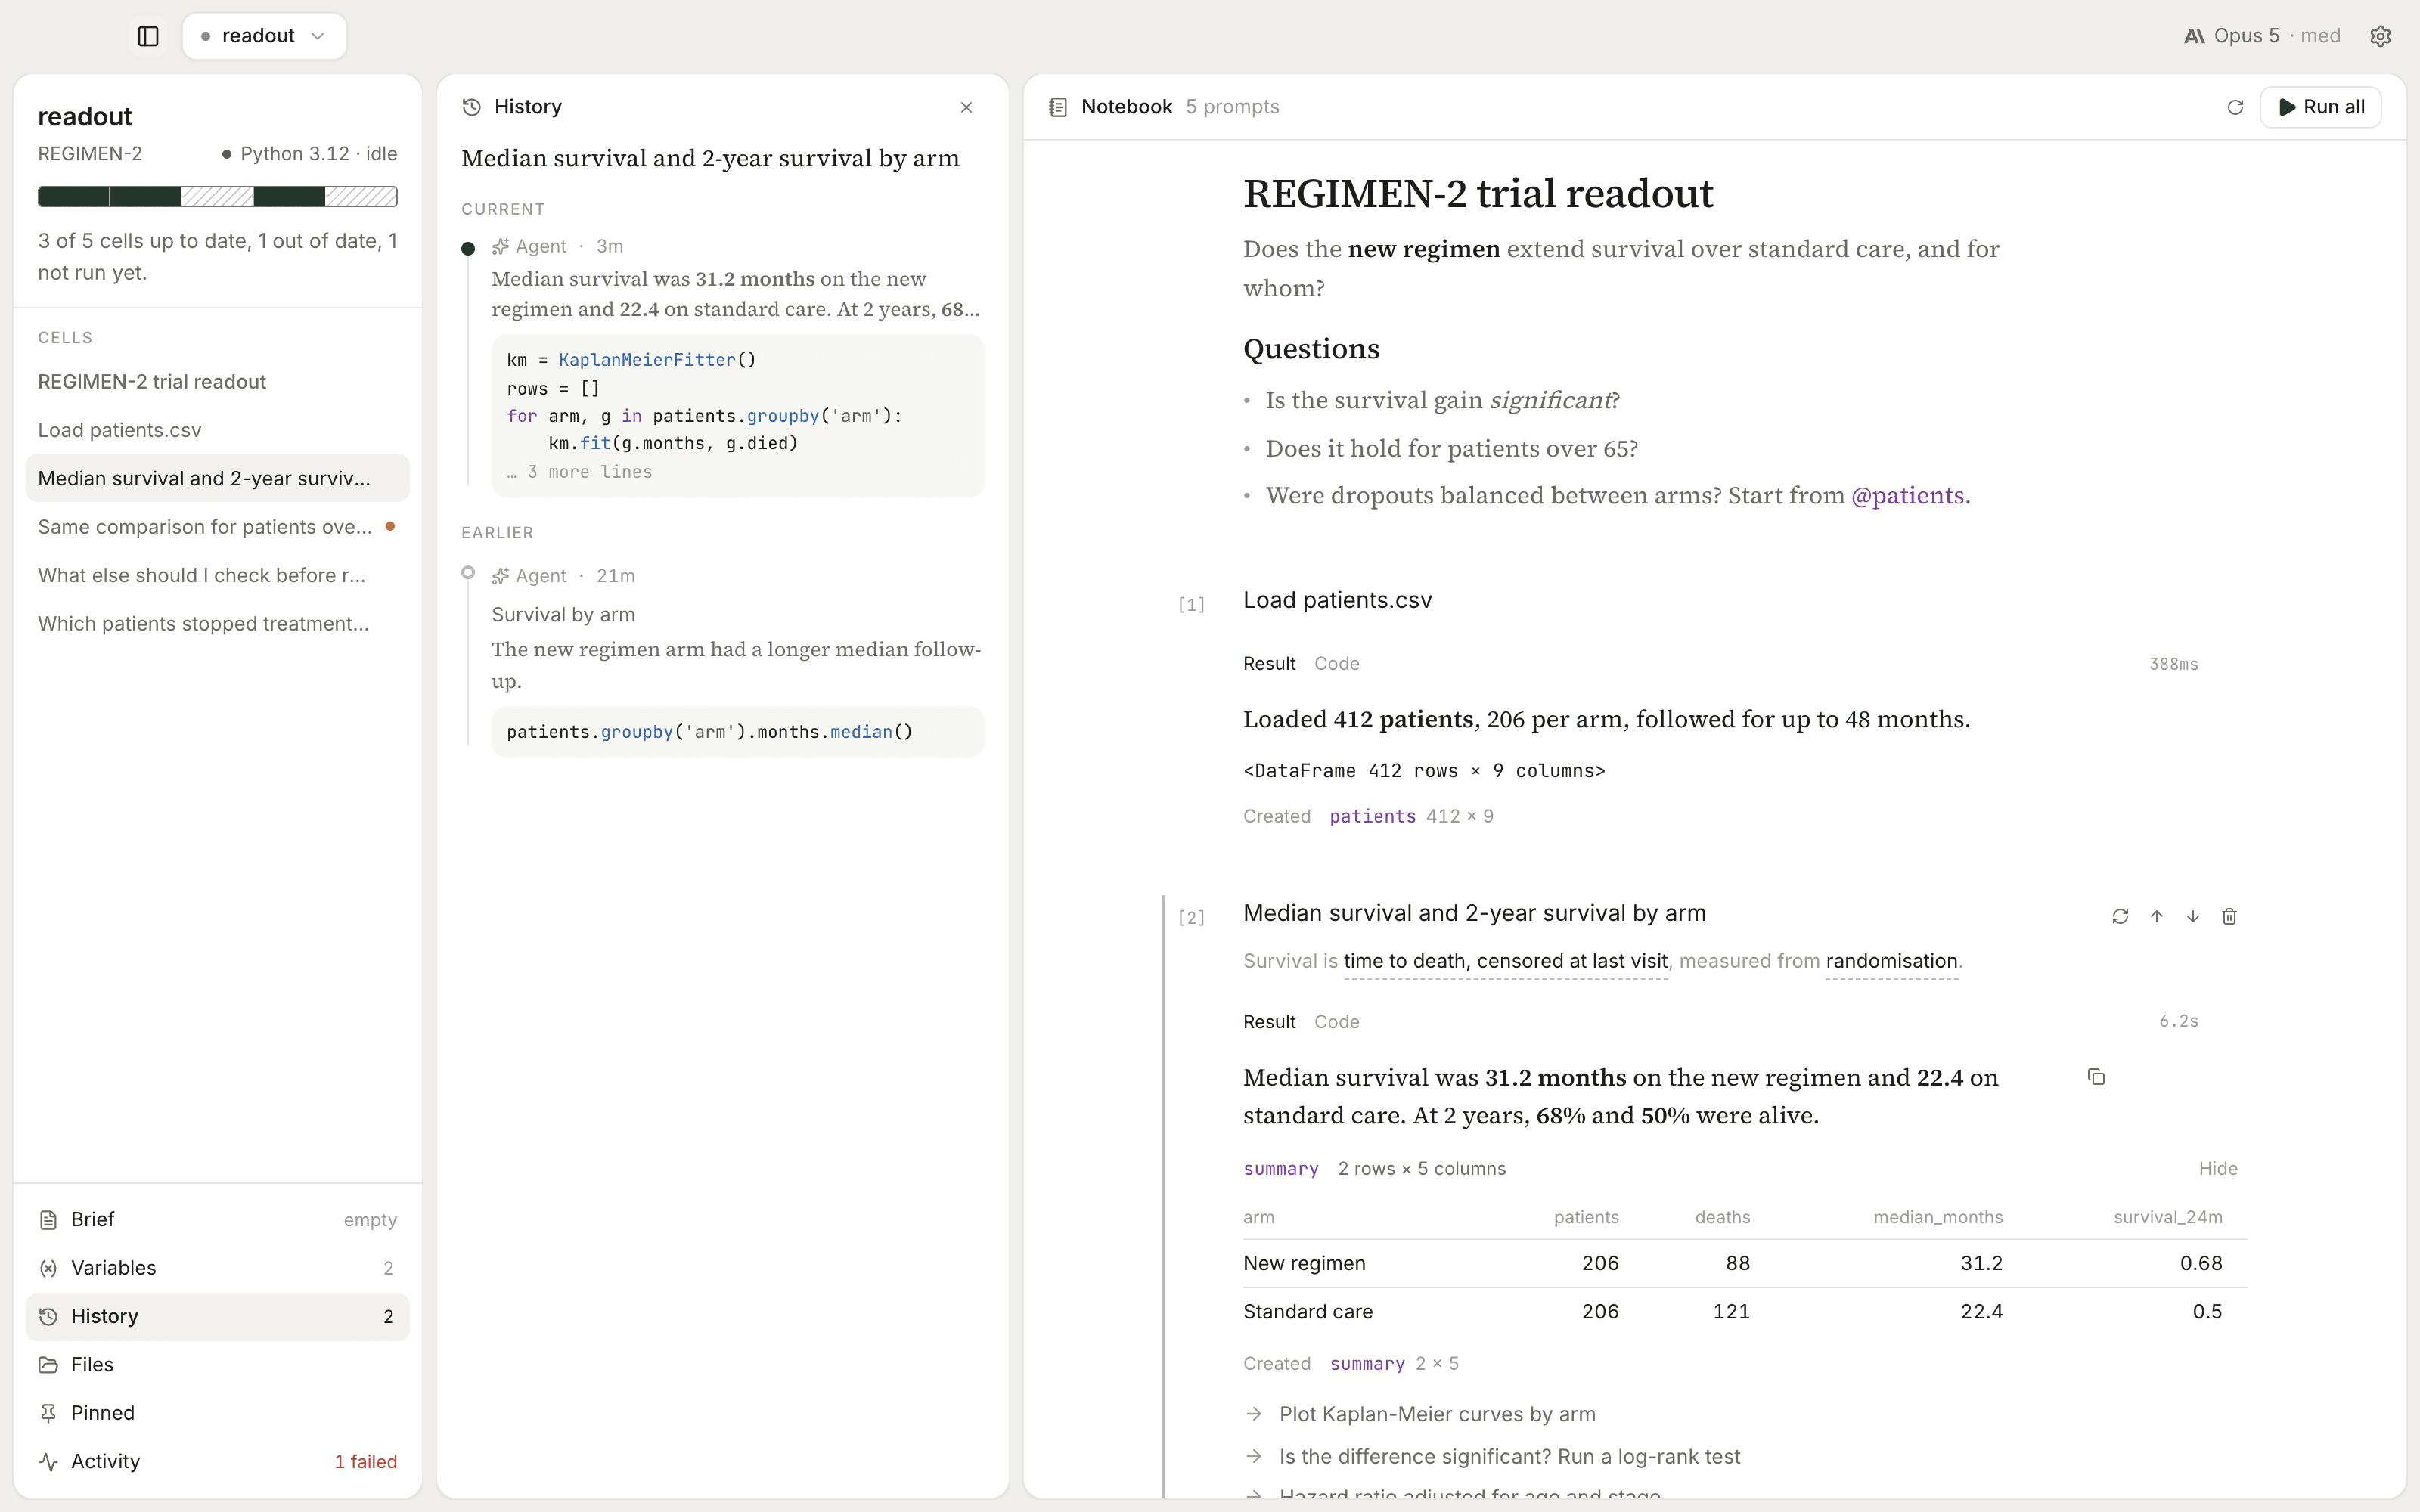Toggle the sidebar panel icon
The height and width of the screenshot is (1512, 2420).
pos(148,36)
